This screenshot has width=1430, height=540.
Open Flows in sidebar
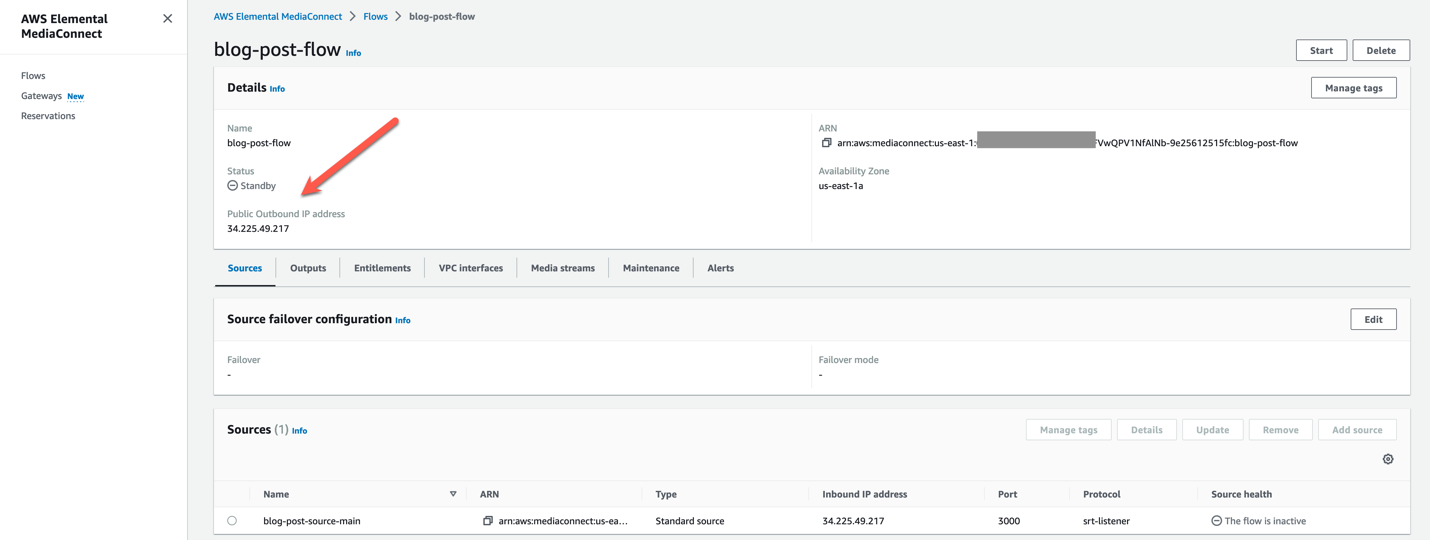coord(33,76)
